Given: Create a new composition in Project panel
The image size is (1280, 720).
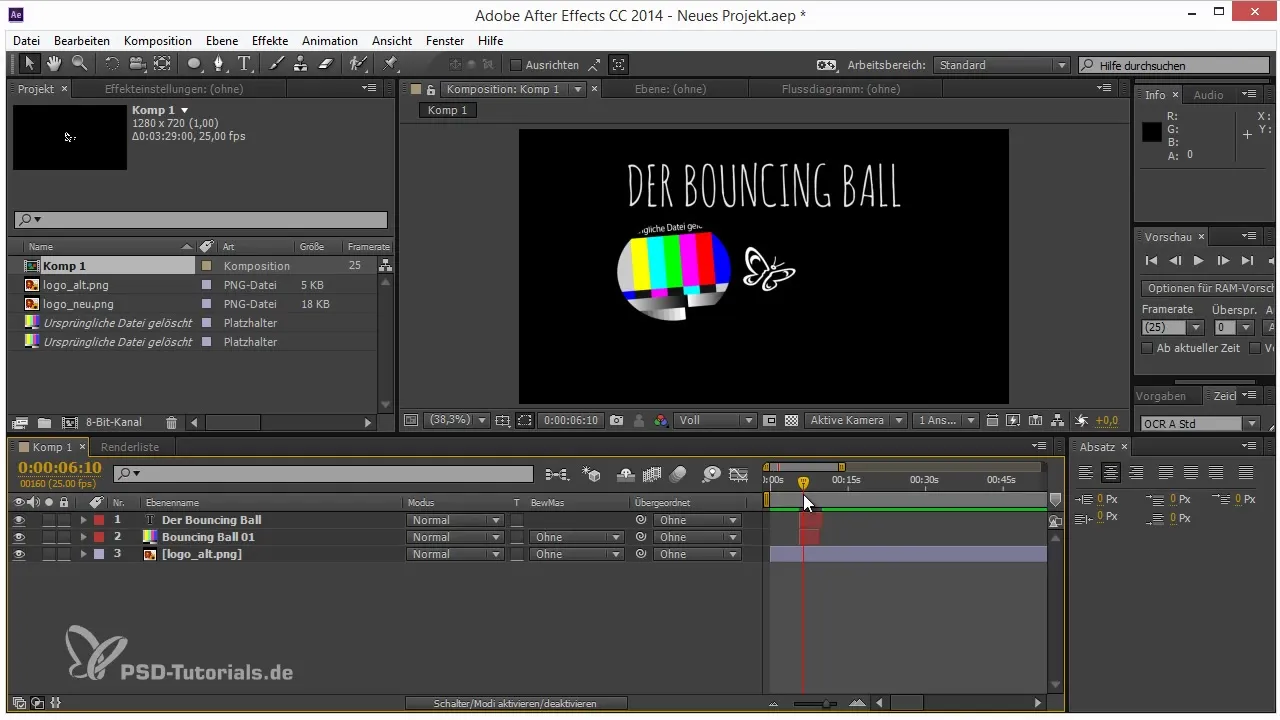Looking at the screenshot, I should point(69,423).
